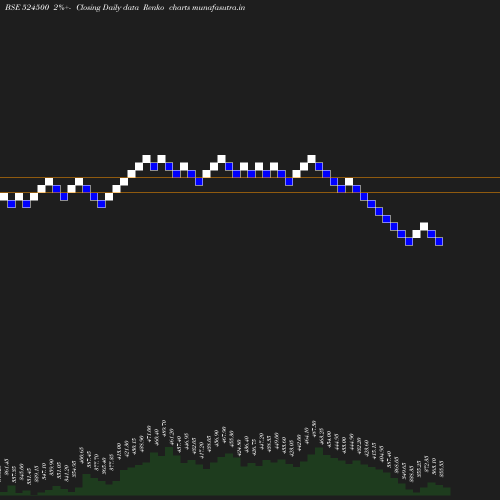Image resolution: width=500 pixels, height=500 pixels.
Task: Click the 449.00 price label
Action: tap(276, 441)
